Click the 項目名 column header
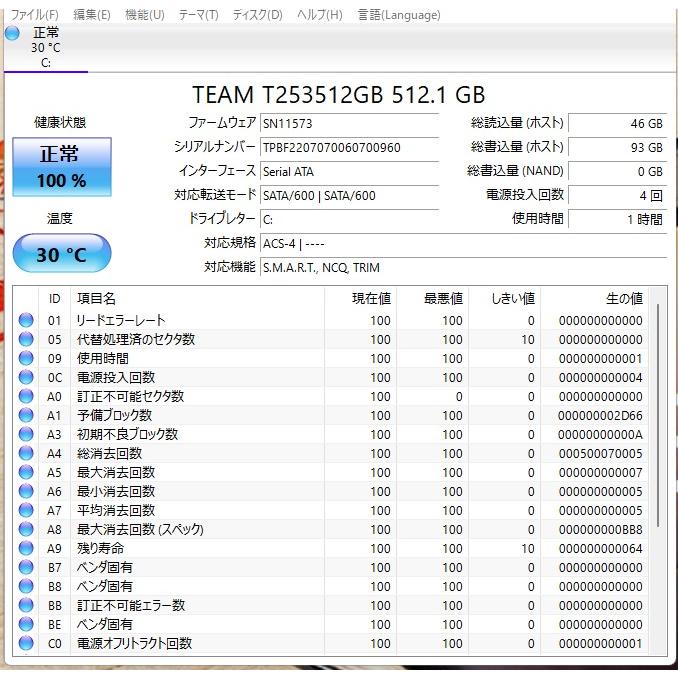This screenshot has width=678, height=678. pyautogui.click(x=197, y=298)
